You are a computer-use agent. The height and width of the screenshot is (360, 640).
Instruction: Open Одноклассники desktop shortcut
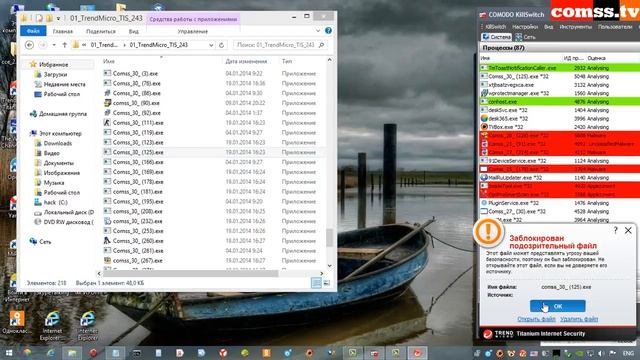point(16,323)
